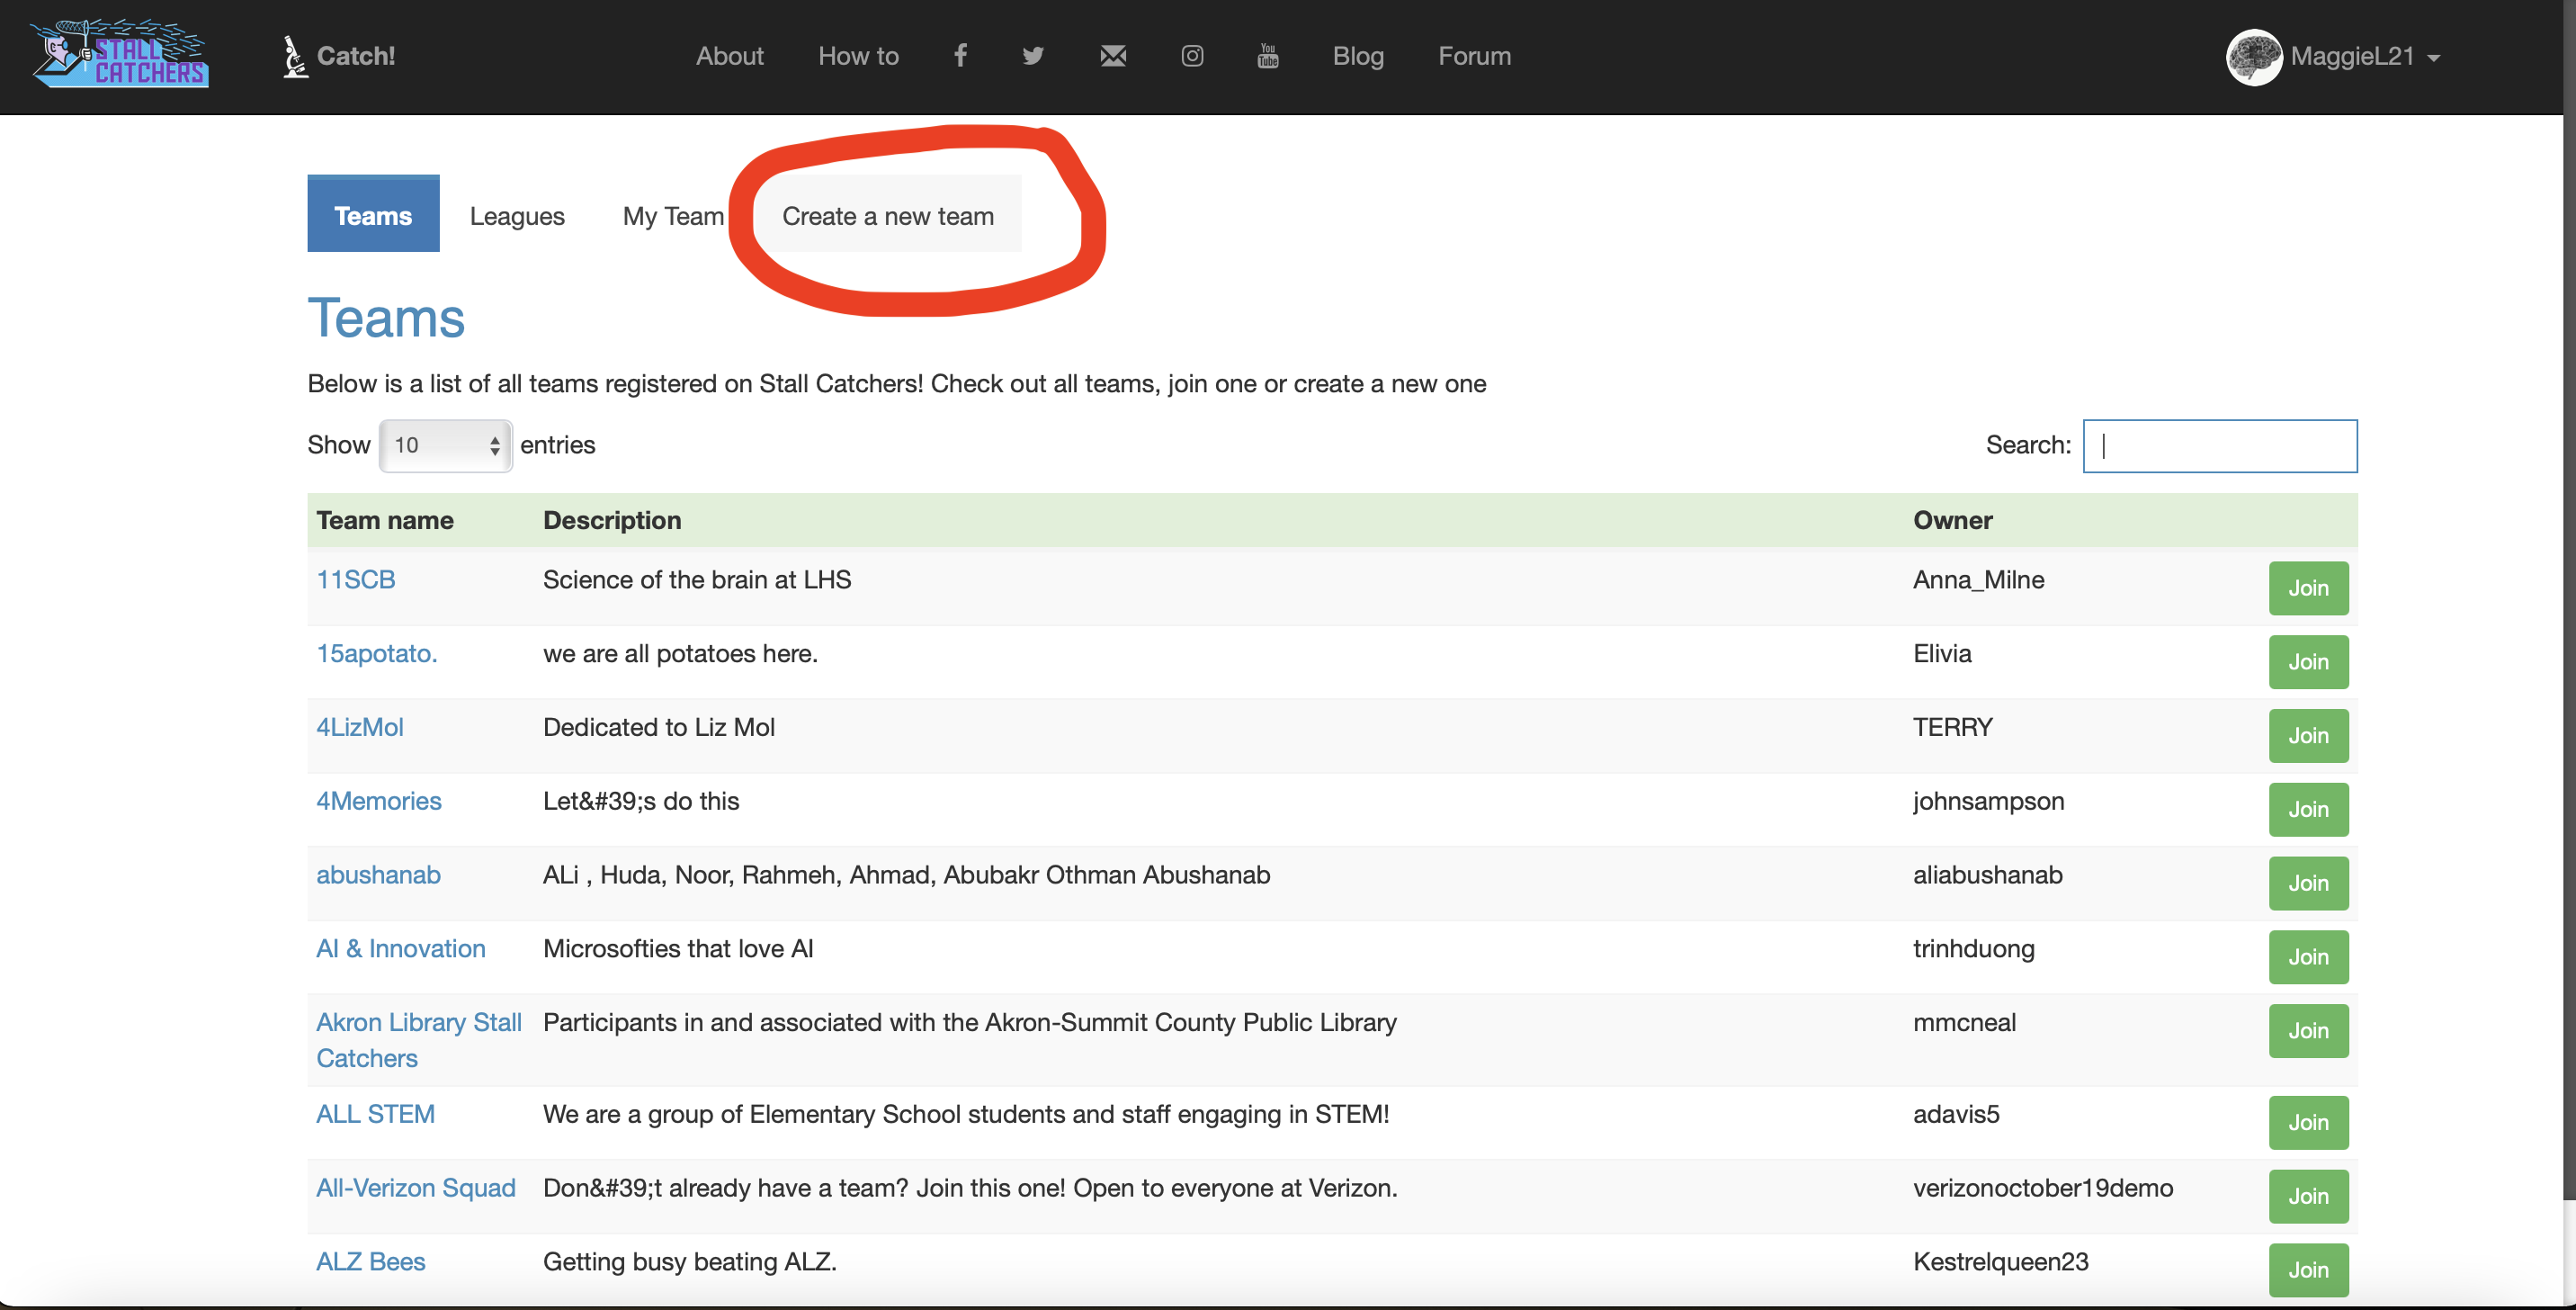Select Create a new team tab

[x=887, y=215]
